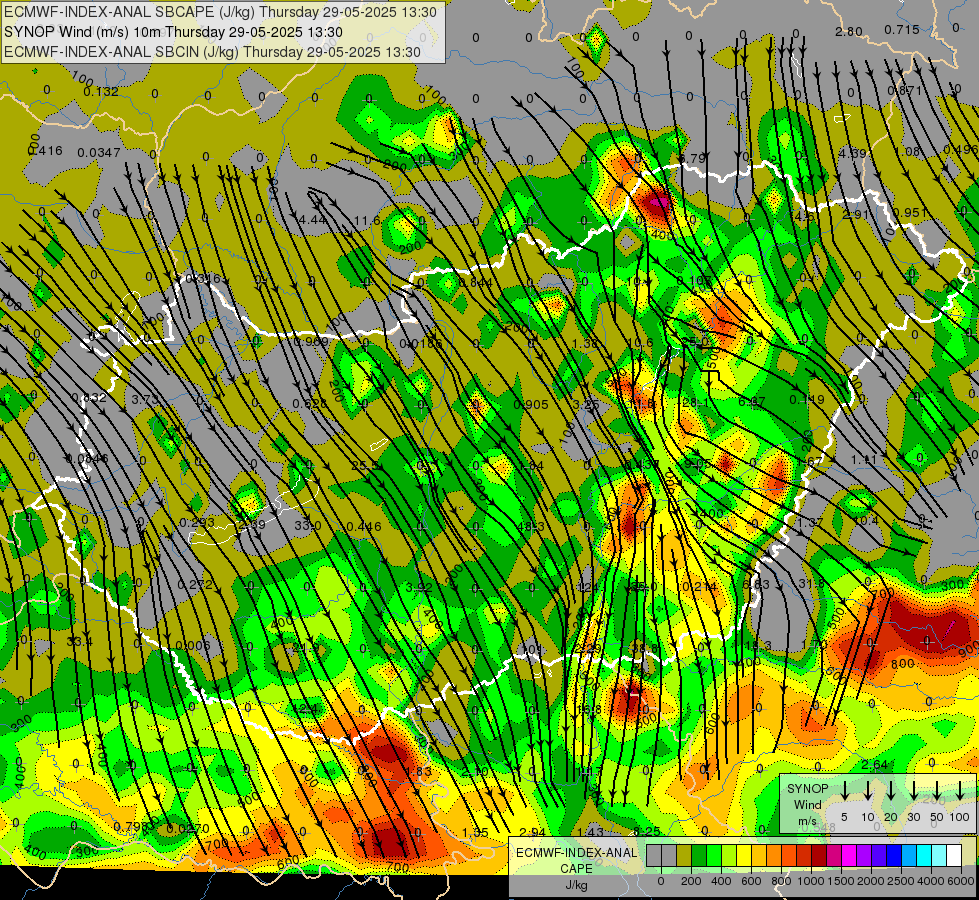Image resolution: width=979 pixels, height=900 pixels.
Task: Click the 28.1 station value on the map
Action: [695, 403]
